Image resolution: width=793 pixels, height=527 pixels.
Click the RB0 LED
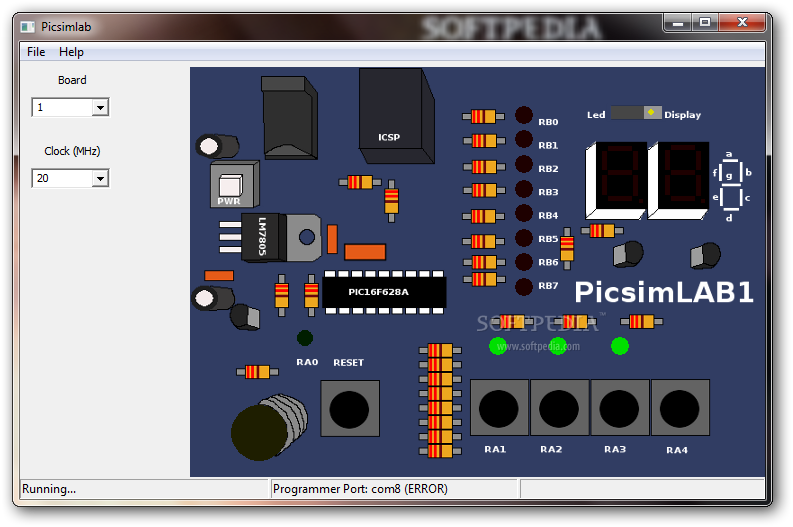523,115
